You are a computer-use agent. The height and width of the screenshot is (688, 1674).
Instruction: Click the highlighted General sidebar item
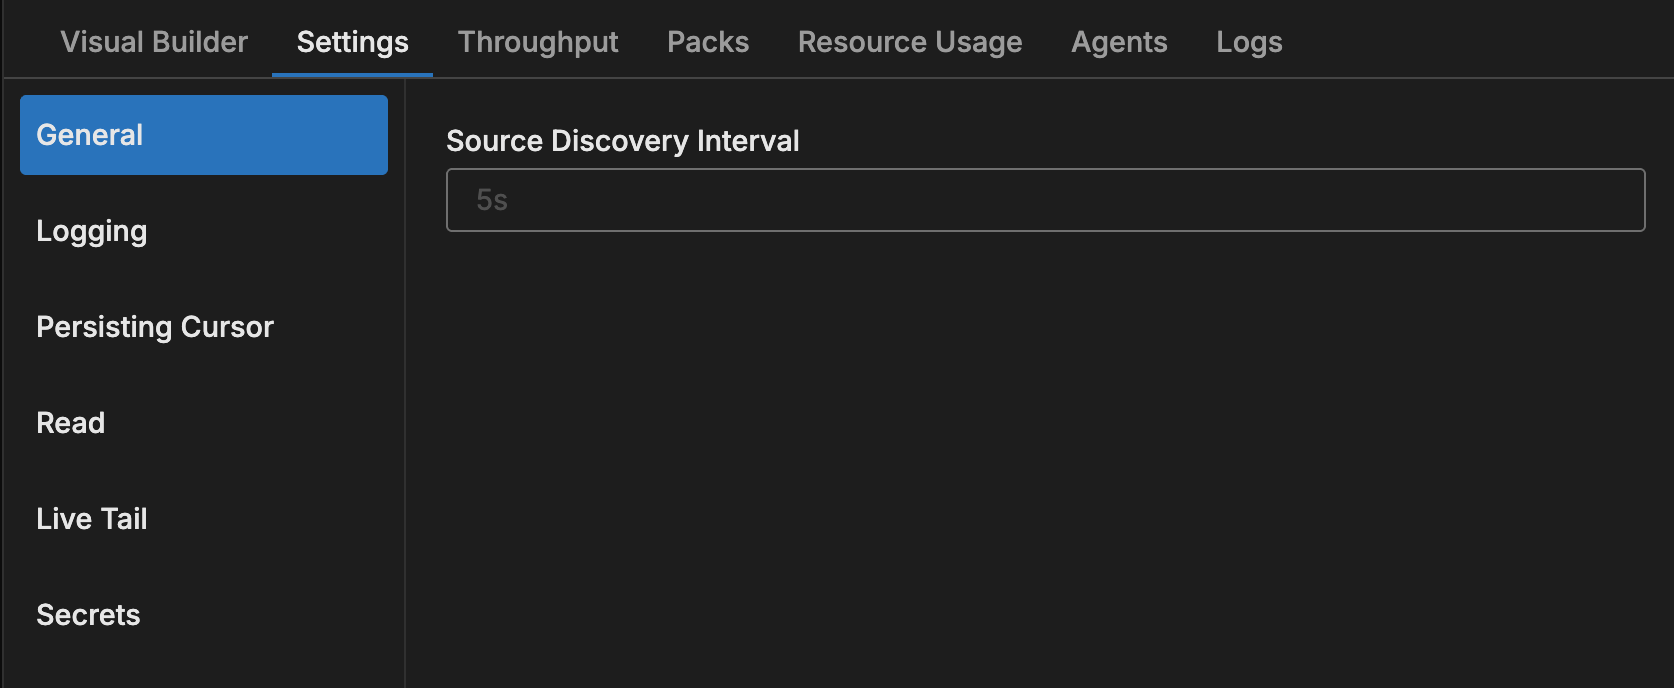click(204, 135)
